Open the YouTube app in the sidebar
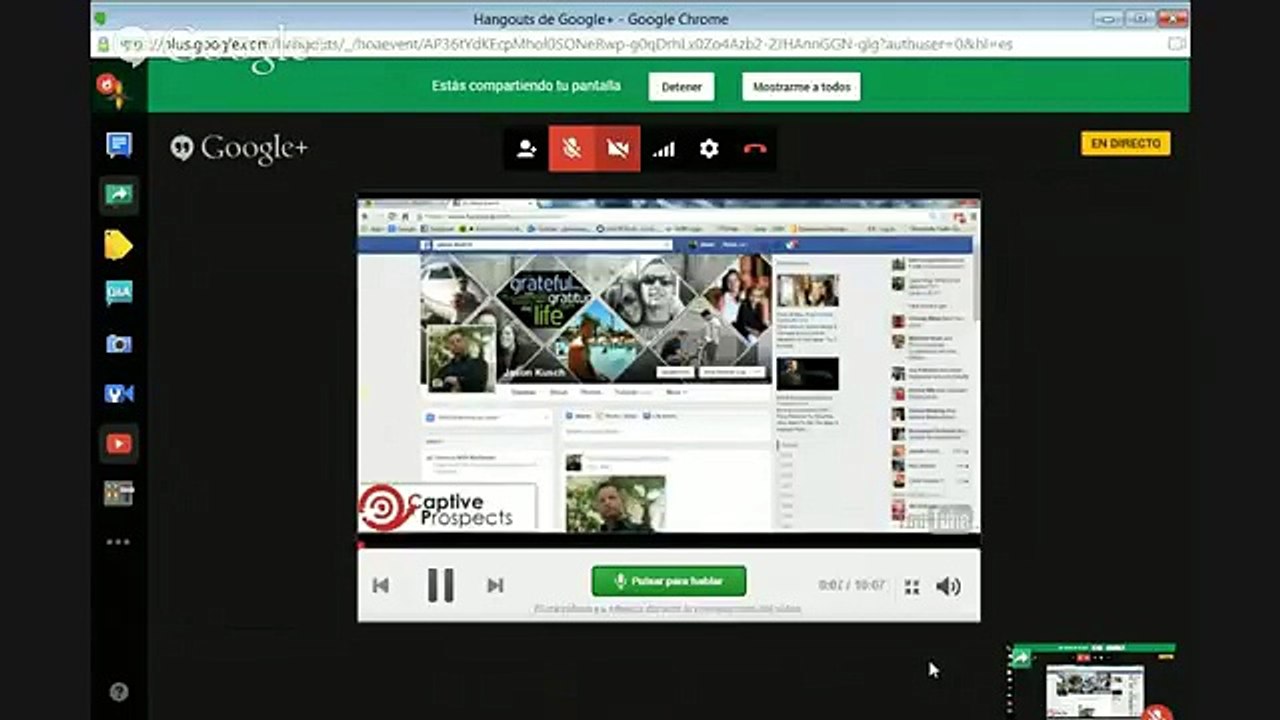 (x=119, y=443)
